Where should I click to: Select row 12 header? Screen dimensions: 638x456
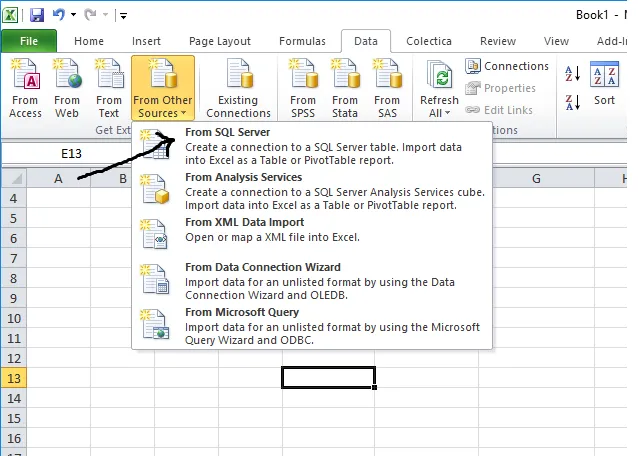coord(14,358)
